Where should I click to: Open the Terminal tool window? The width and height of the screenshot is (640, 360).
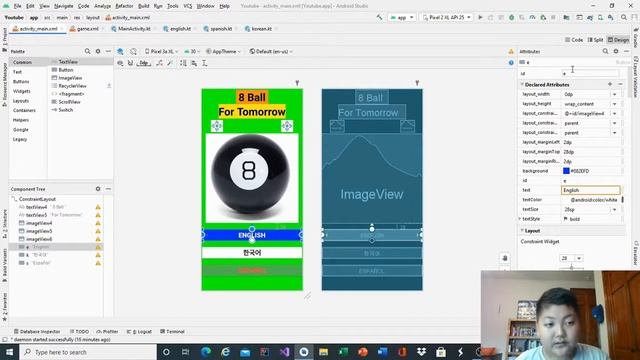coord(173,331)
